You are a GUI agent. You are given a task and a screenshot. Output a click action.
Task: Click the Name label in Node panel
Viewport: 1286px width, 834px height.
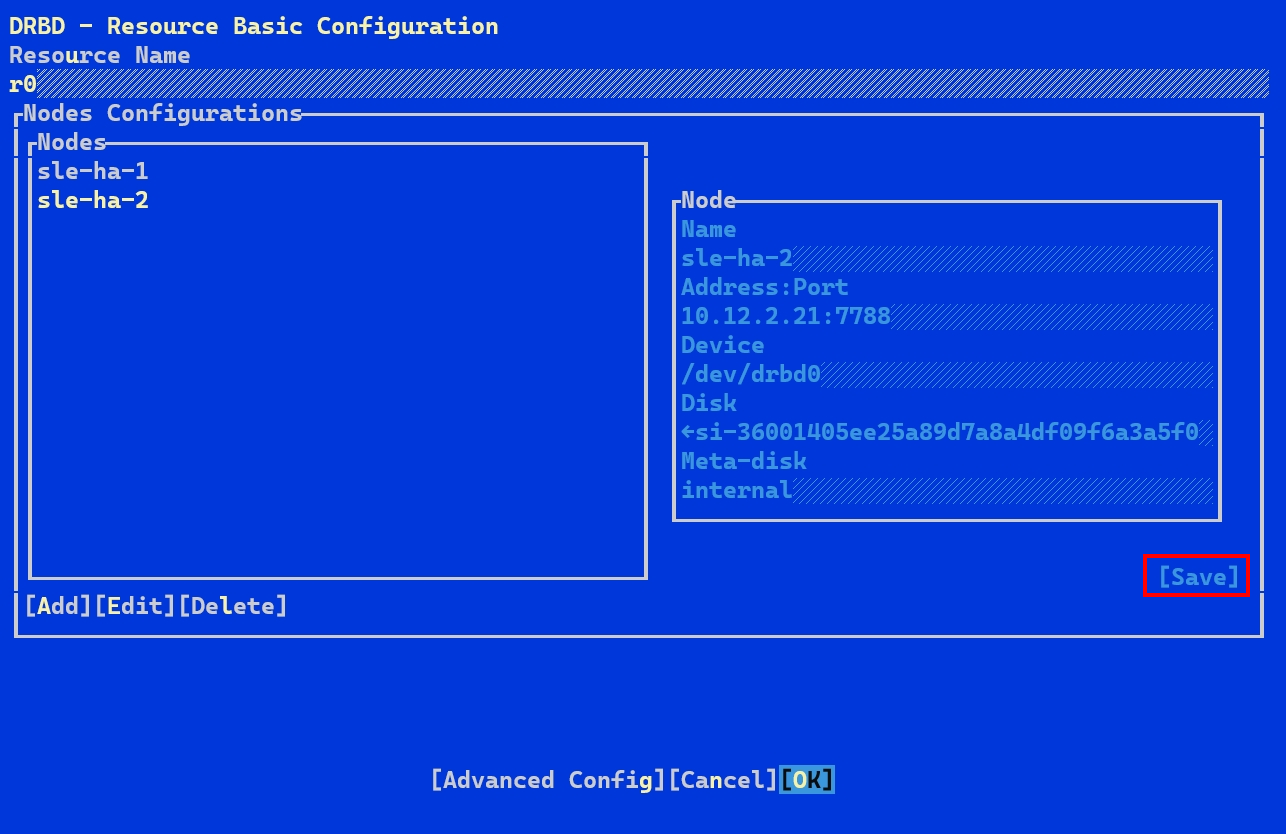pyautogui.click(x=709, y=230)
